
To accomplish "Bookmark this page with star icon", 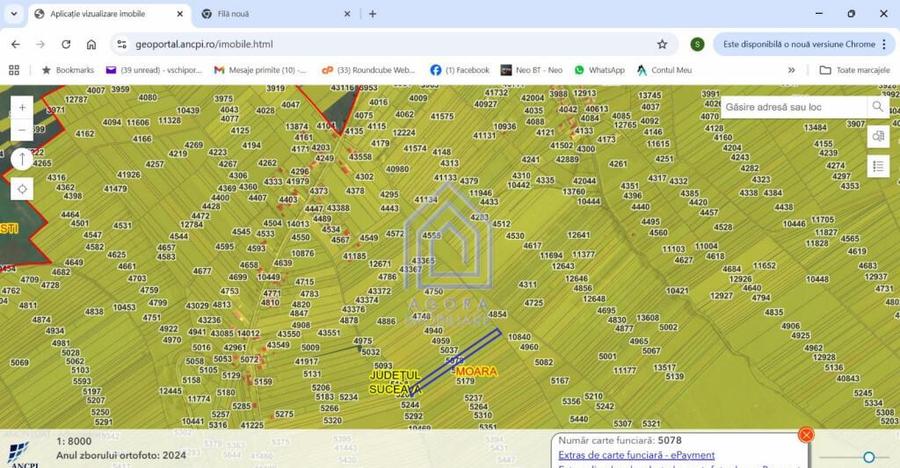I will tap(662, 44).
